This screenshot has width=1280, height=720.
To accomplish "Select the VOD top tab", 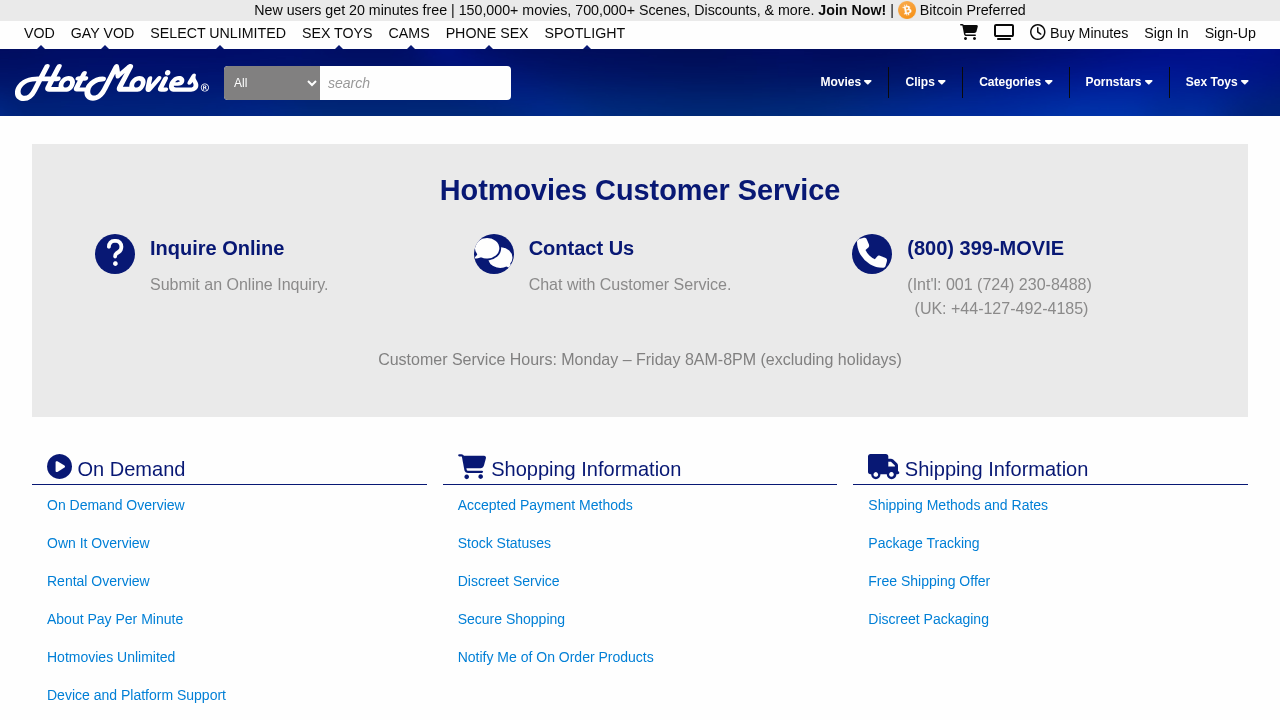I will click(x=39, y=33).
